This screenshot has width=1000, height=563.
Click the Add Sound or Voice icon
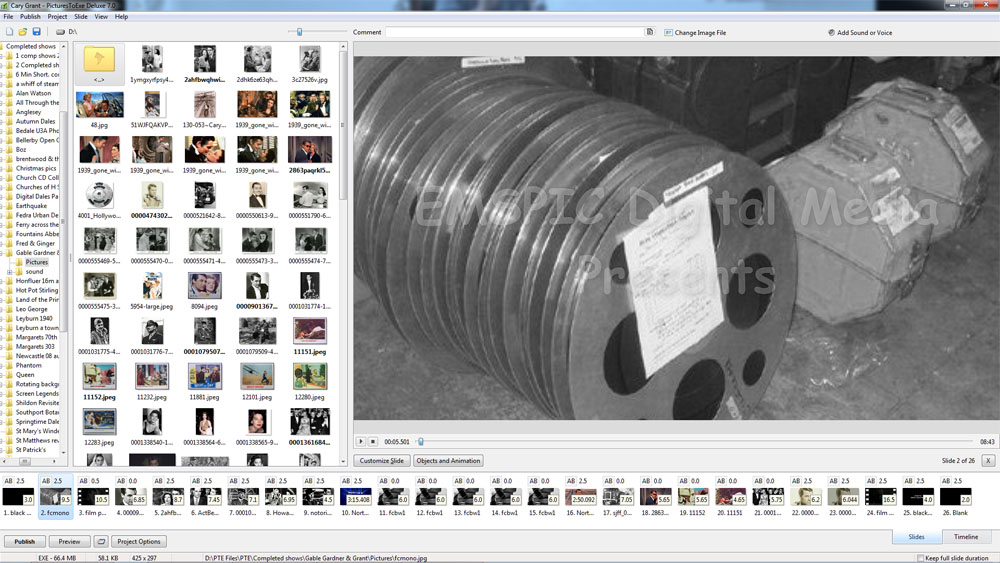[831, 33]
